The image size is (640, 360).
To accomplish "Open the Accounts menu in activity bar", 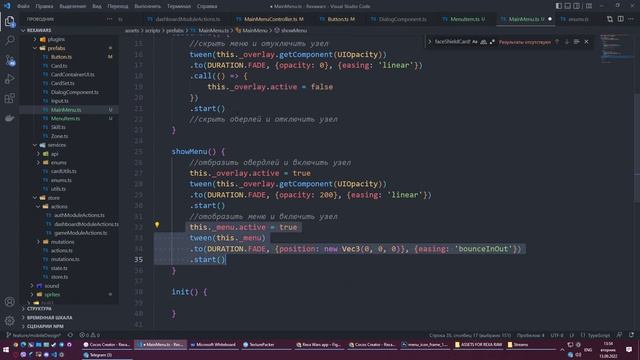I will coord(10,302).
